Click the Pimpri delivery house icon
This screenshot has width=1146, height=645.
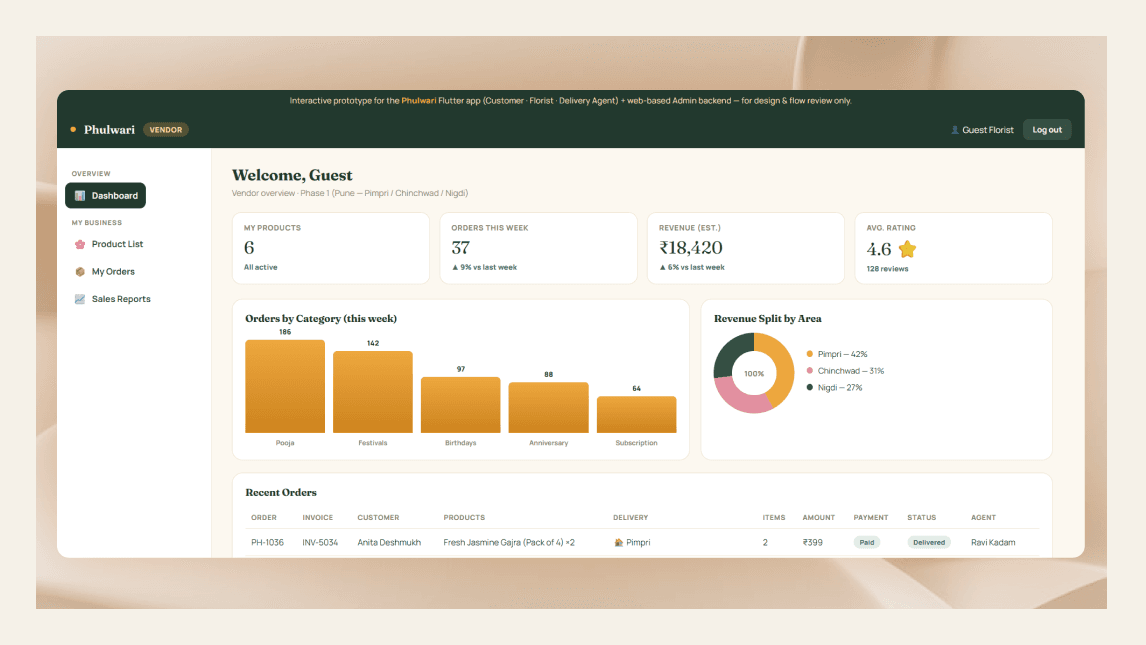pyautogui.click(x=618, y=543)
